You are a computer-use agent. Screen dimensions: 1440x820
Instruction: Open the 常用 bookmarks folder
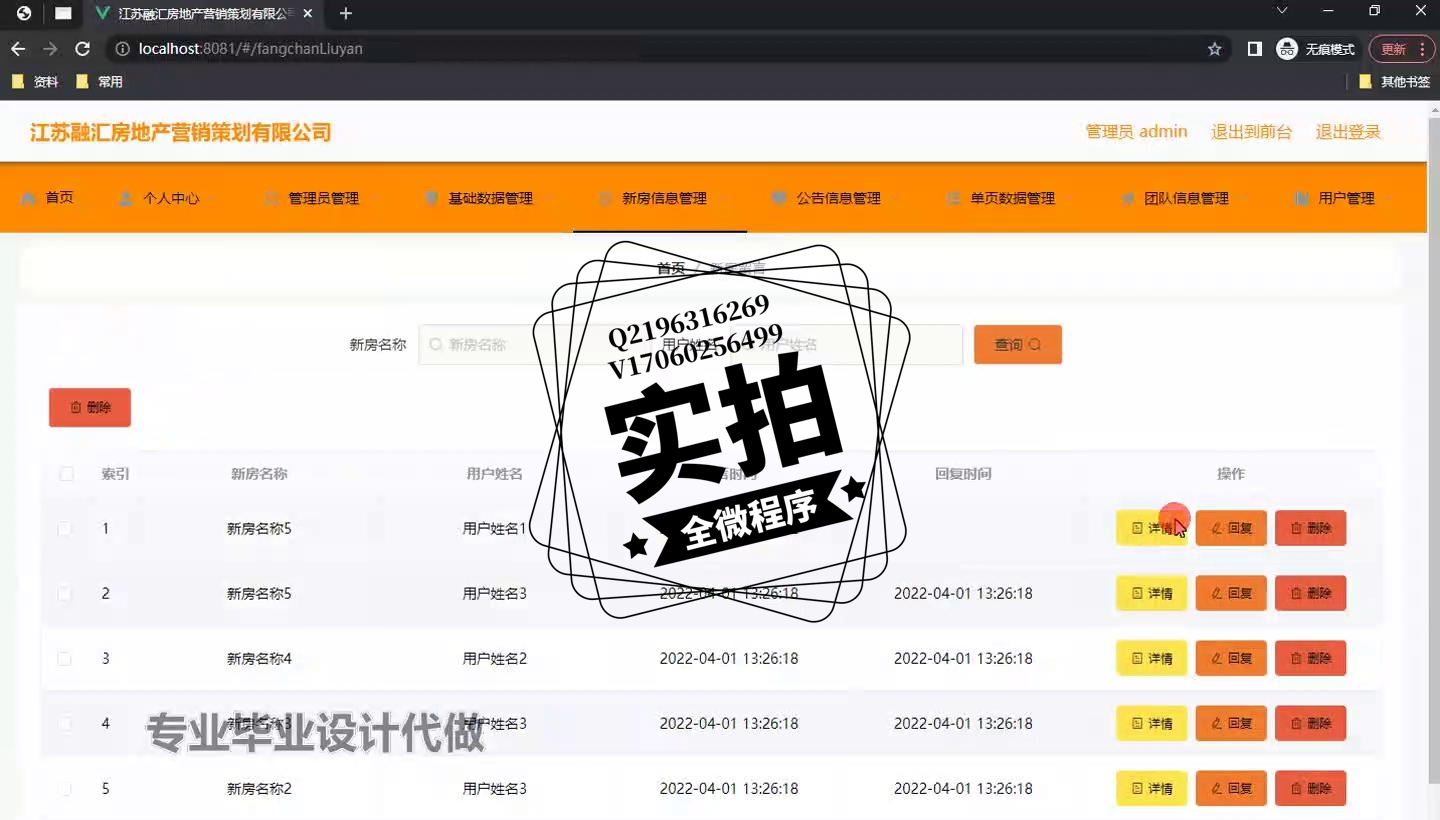(99, 82)
